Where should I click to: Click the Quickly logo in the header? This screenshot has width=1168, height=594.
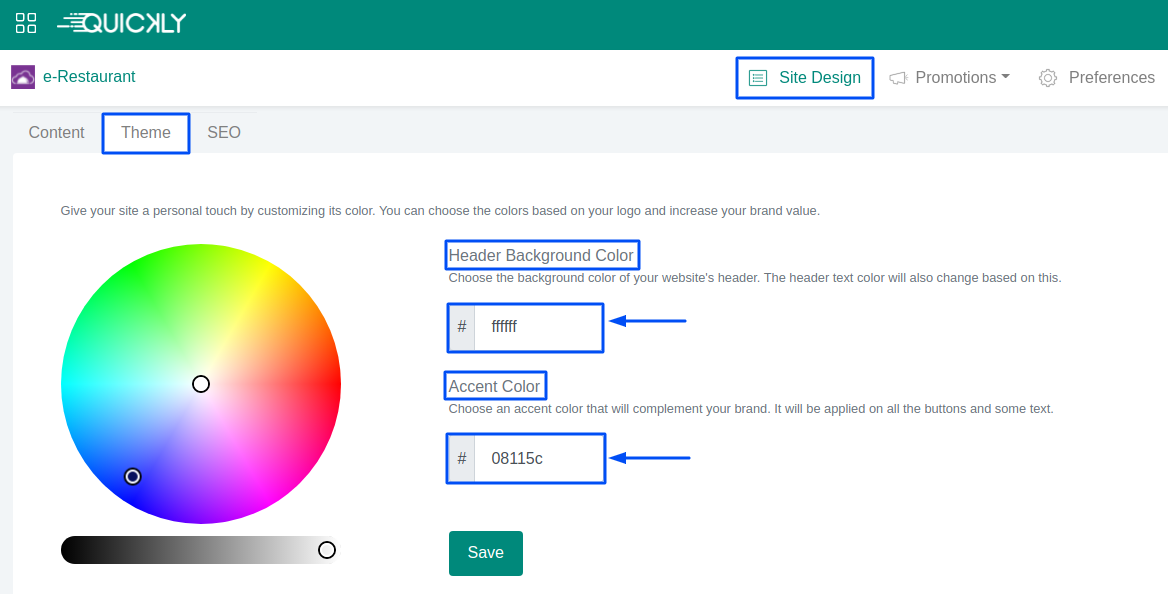122,24
